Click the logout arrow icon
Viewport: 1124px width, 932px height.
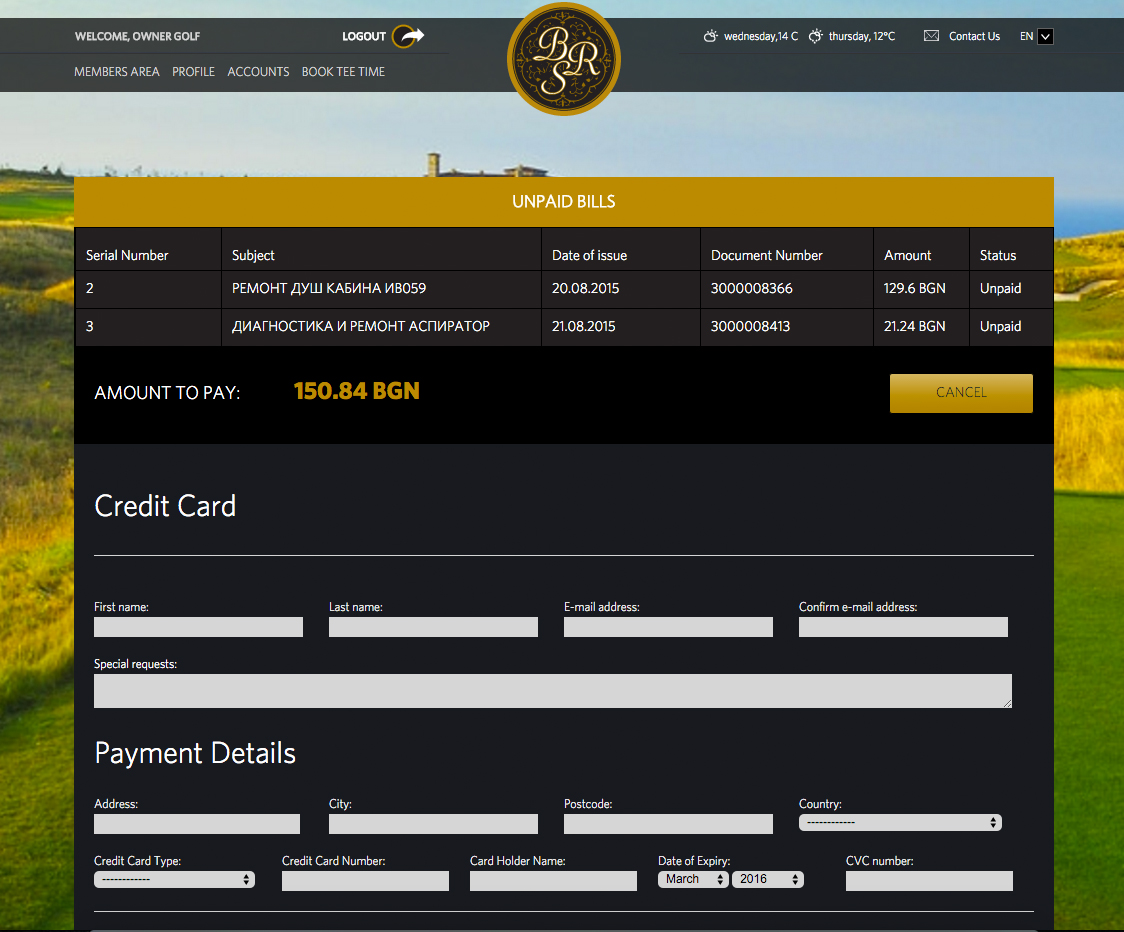click(408, 36)
